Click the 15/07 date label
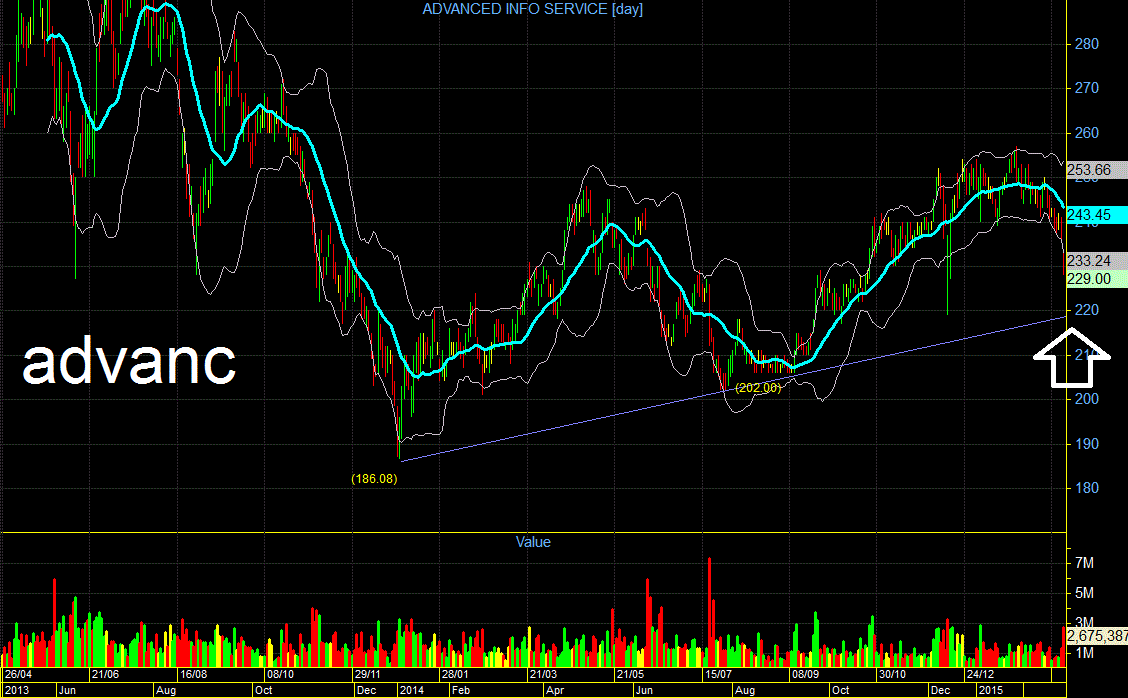 pyautogui.click(x=717, y=674)
